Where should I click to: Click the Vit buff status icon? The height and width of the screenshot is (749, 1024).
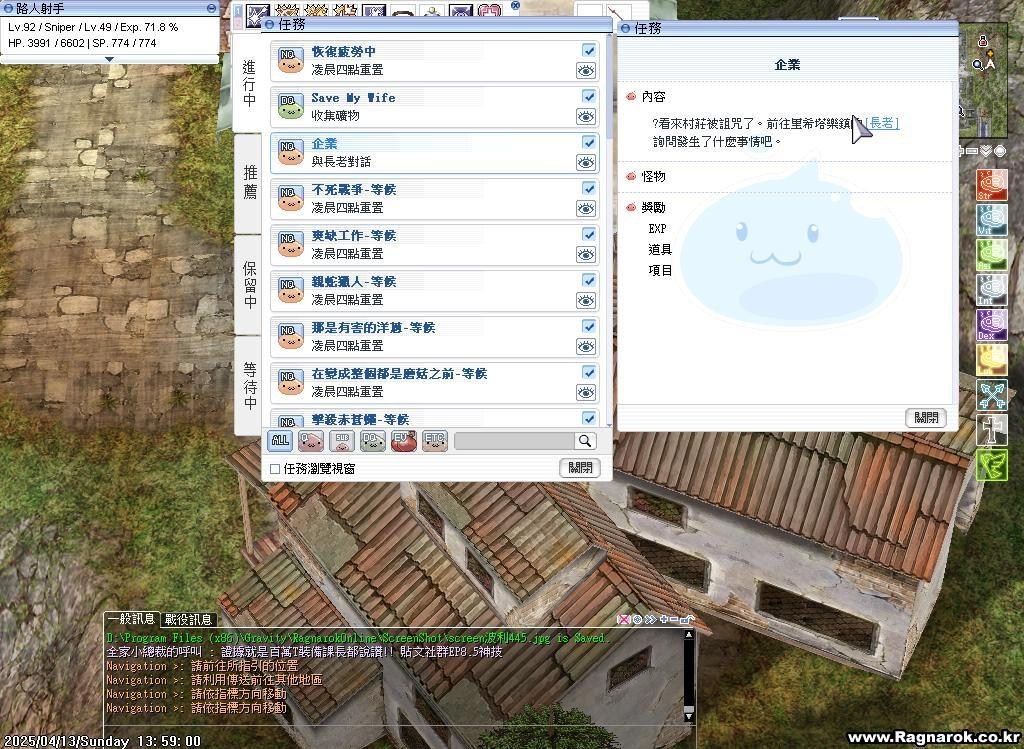pyautogui.click(x=991, y=220)
